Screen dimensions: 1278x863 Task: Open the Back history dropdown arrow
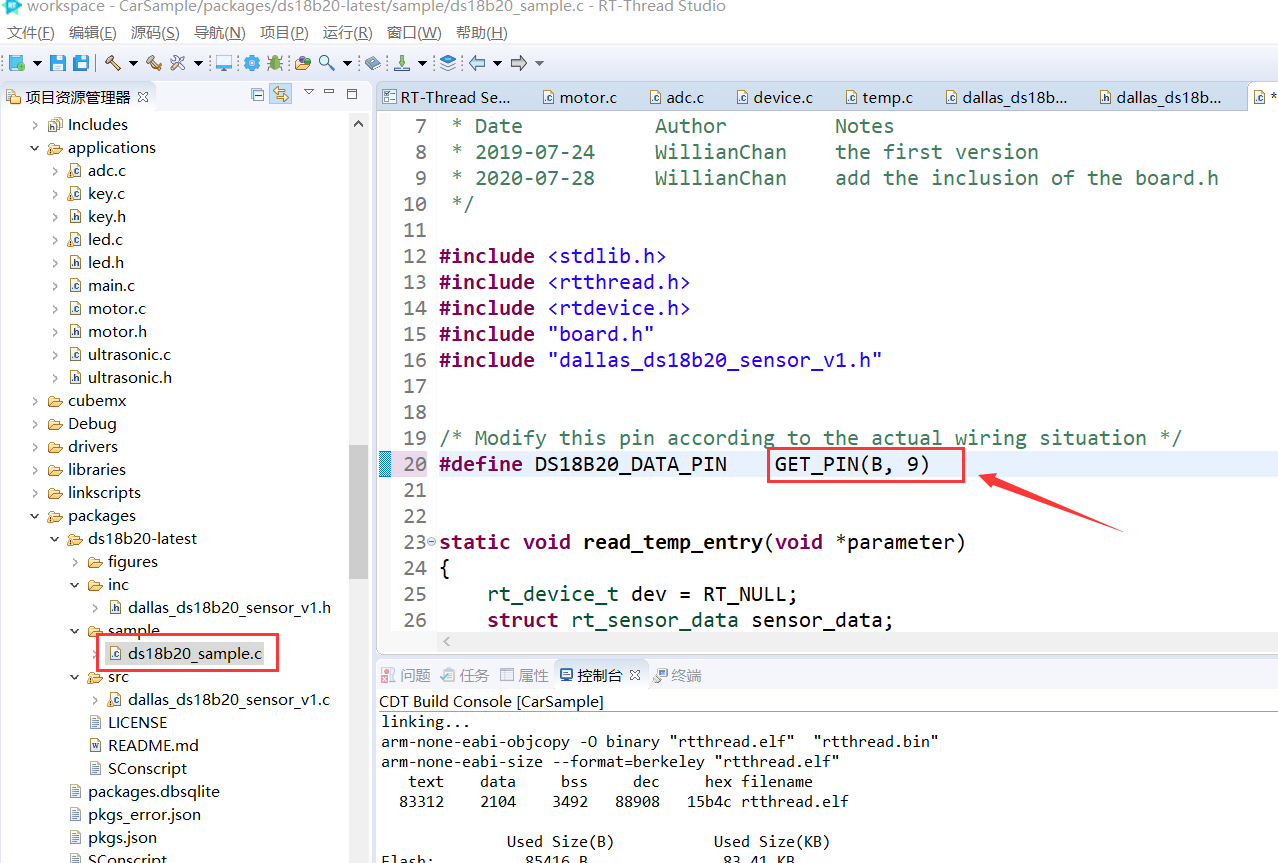[497, 63]
